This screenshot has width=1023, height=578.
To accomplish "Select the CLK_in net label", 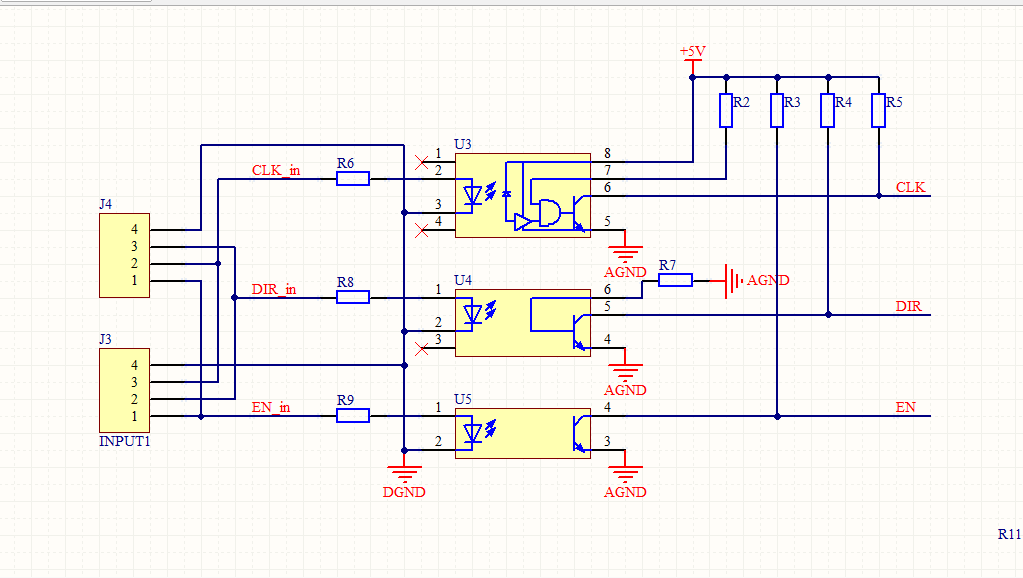I will point(276,170).
